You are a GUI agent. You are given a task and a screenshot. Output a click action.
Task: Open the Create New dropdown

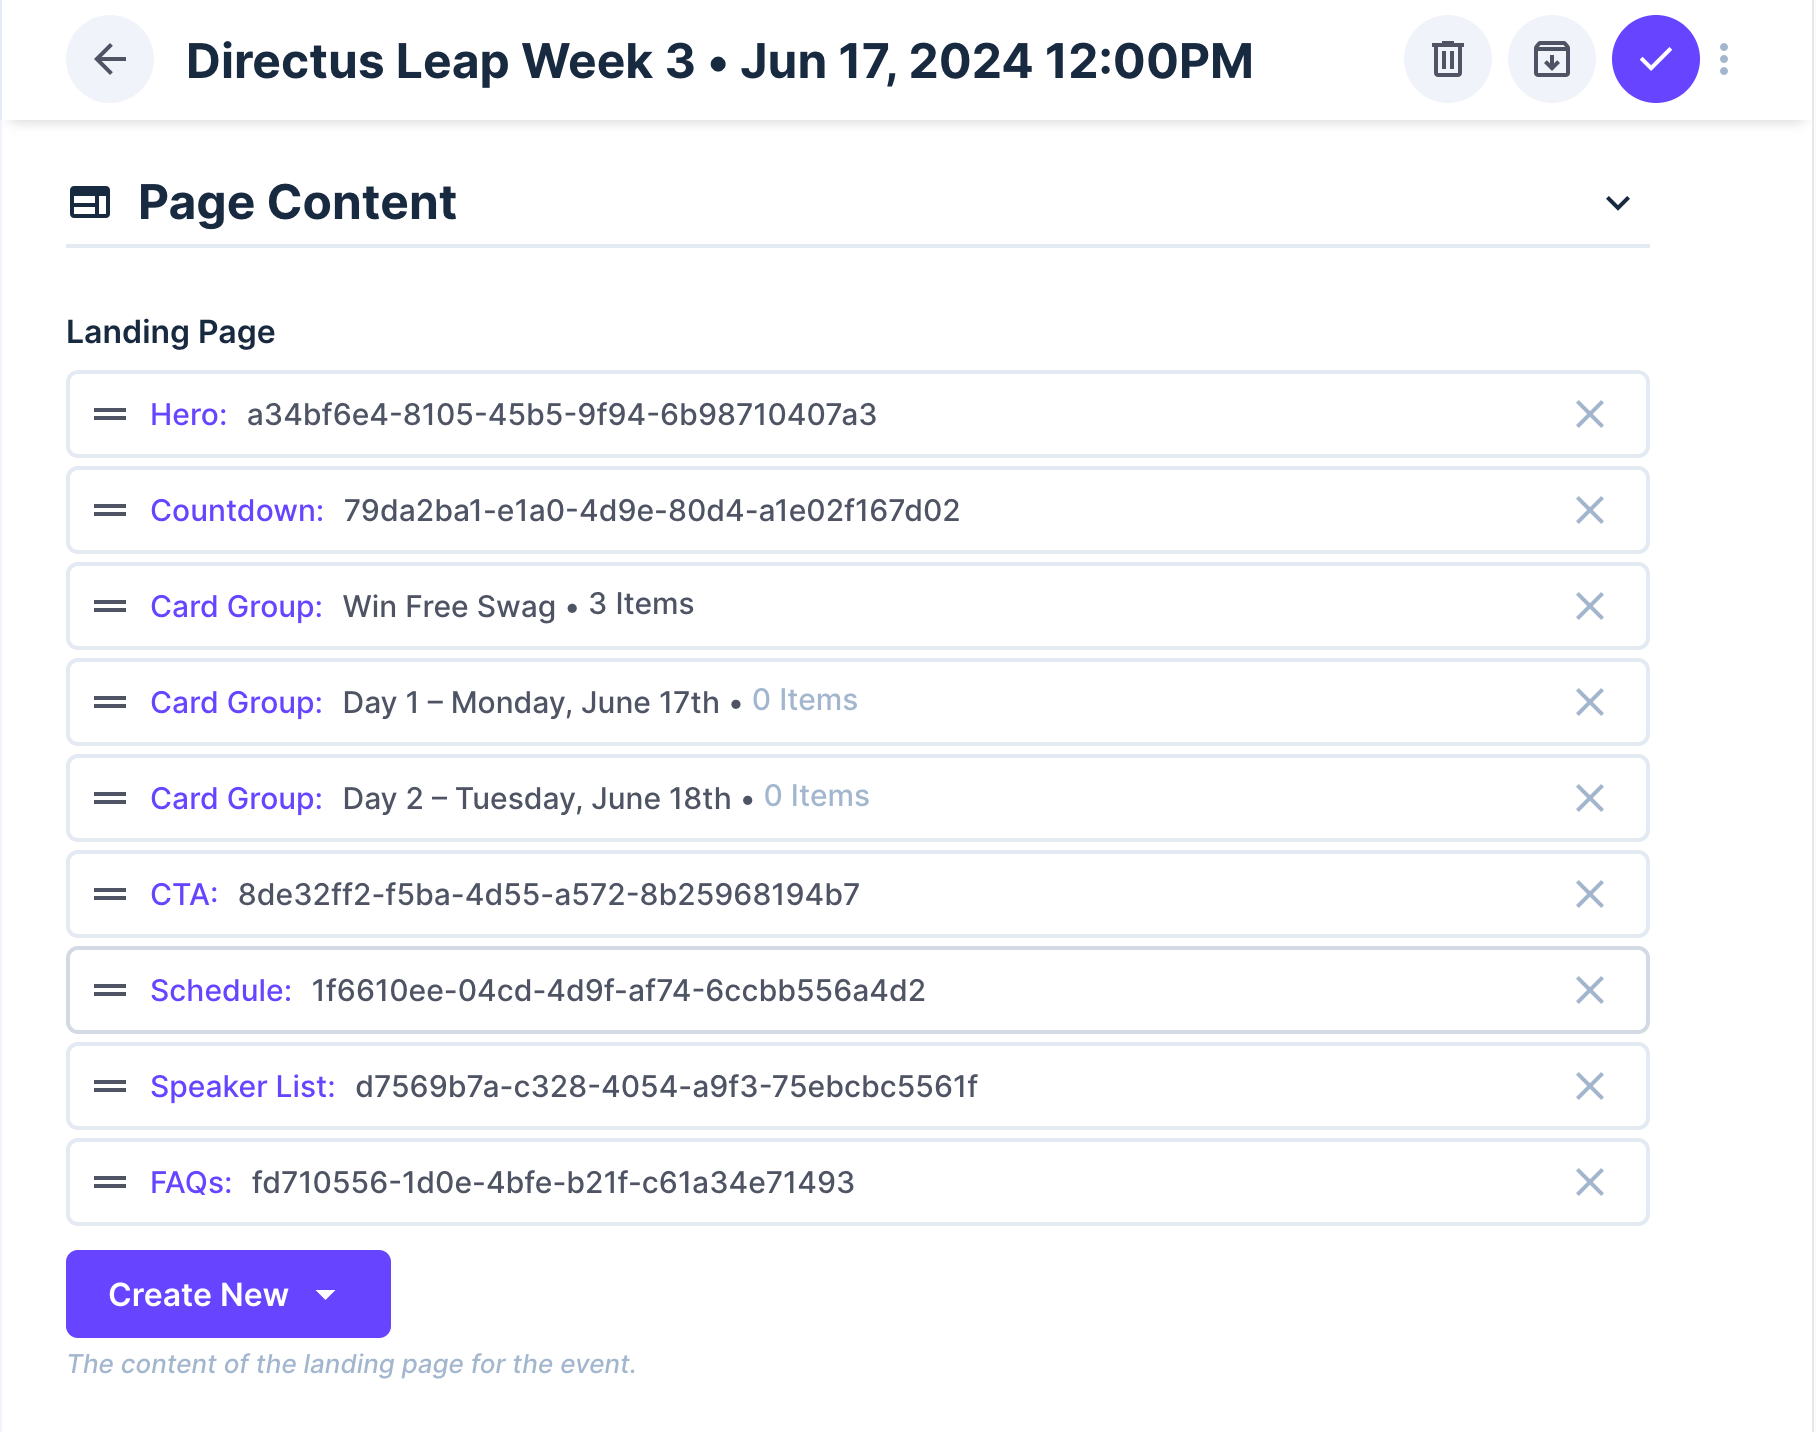(x=228, y=1294)
